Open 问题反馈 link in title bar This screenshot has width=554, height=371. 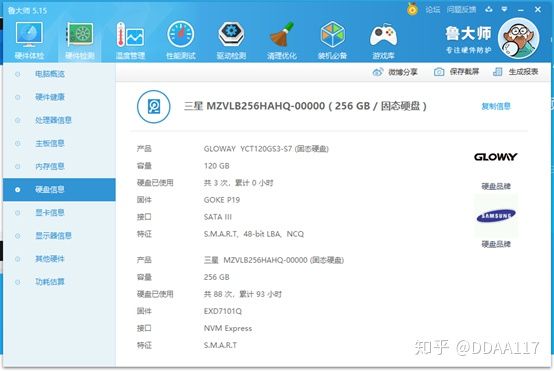[x=461, y=10]
